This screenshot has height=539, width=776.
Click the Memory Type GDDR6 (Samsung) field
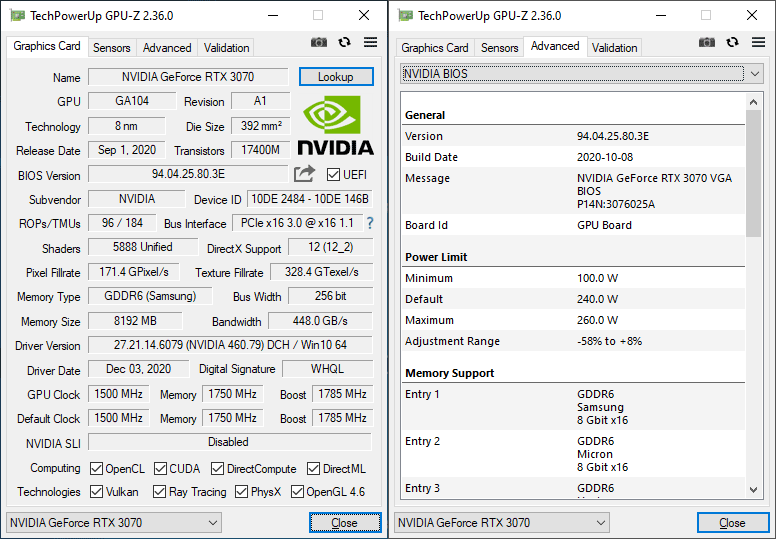click(150, 296)
